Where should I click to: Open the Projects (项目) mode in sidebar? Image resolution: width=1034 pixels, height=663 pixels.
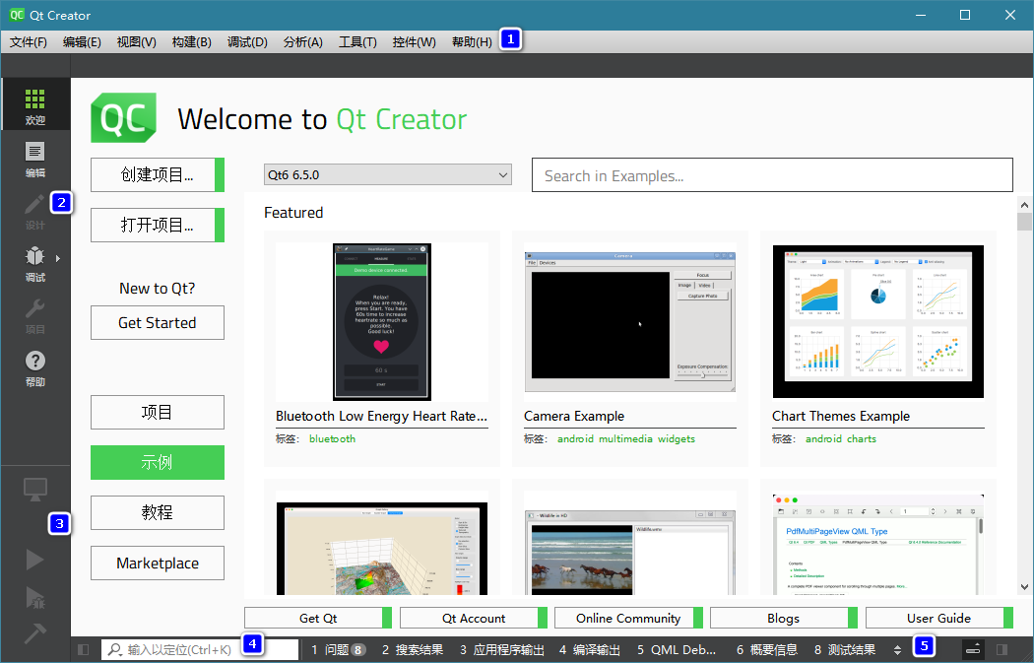tap(35, 315)
